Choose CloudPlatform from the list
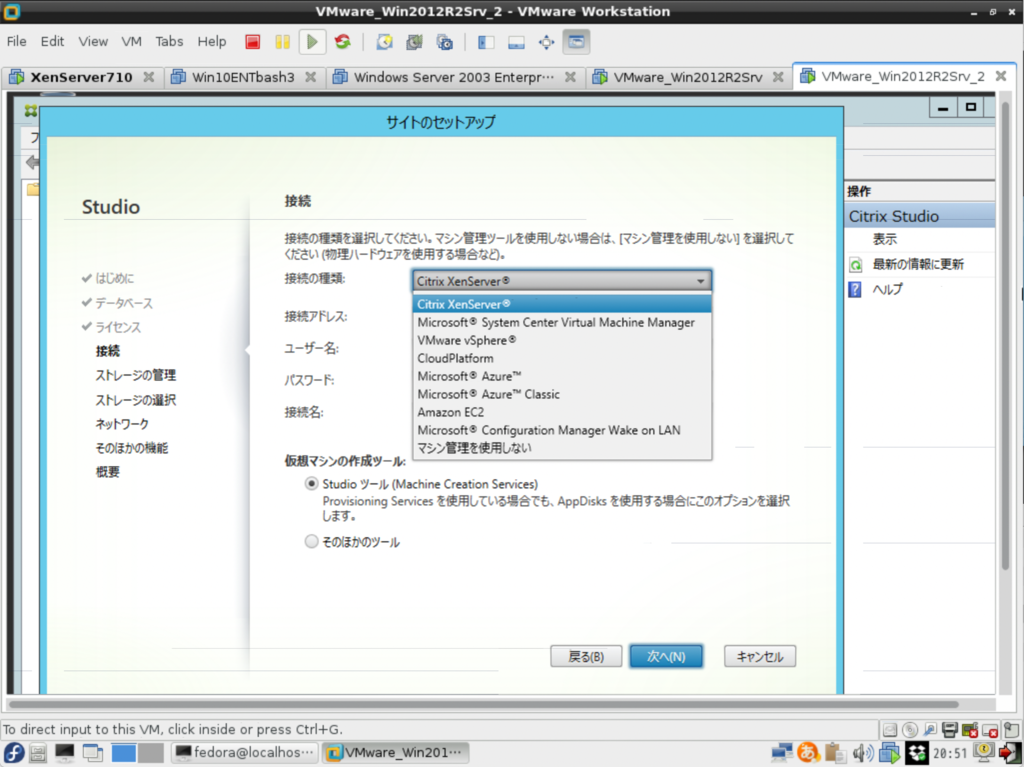1024x767 pixels. click(x=562, y=358)
